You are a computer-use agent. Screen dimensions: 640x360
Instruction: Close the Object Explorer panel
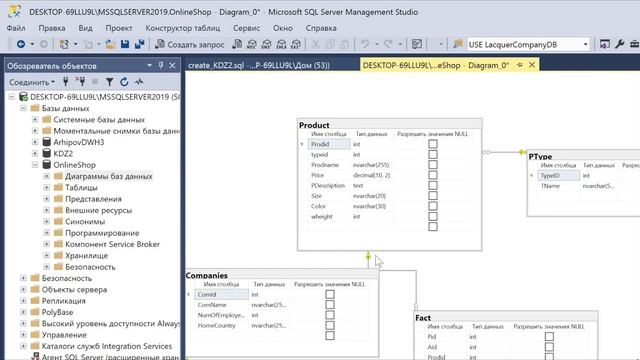[172, 65]
